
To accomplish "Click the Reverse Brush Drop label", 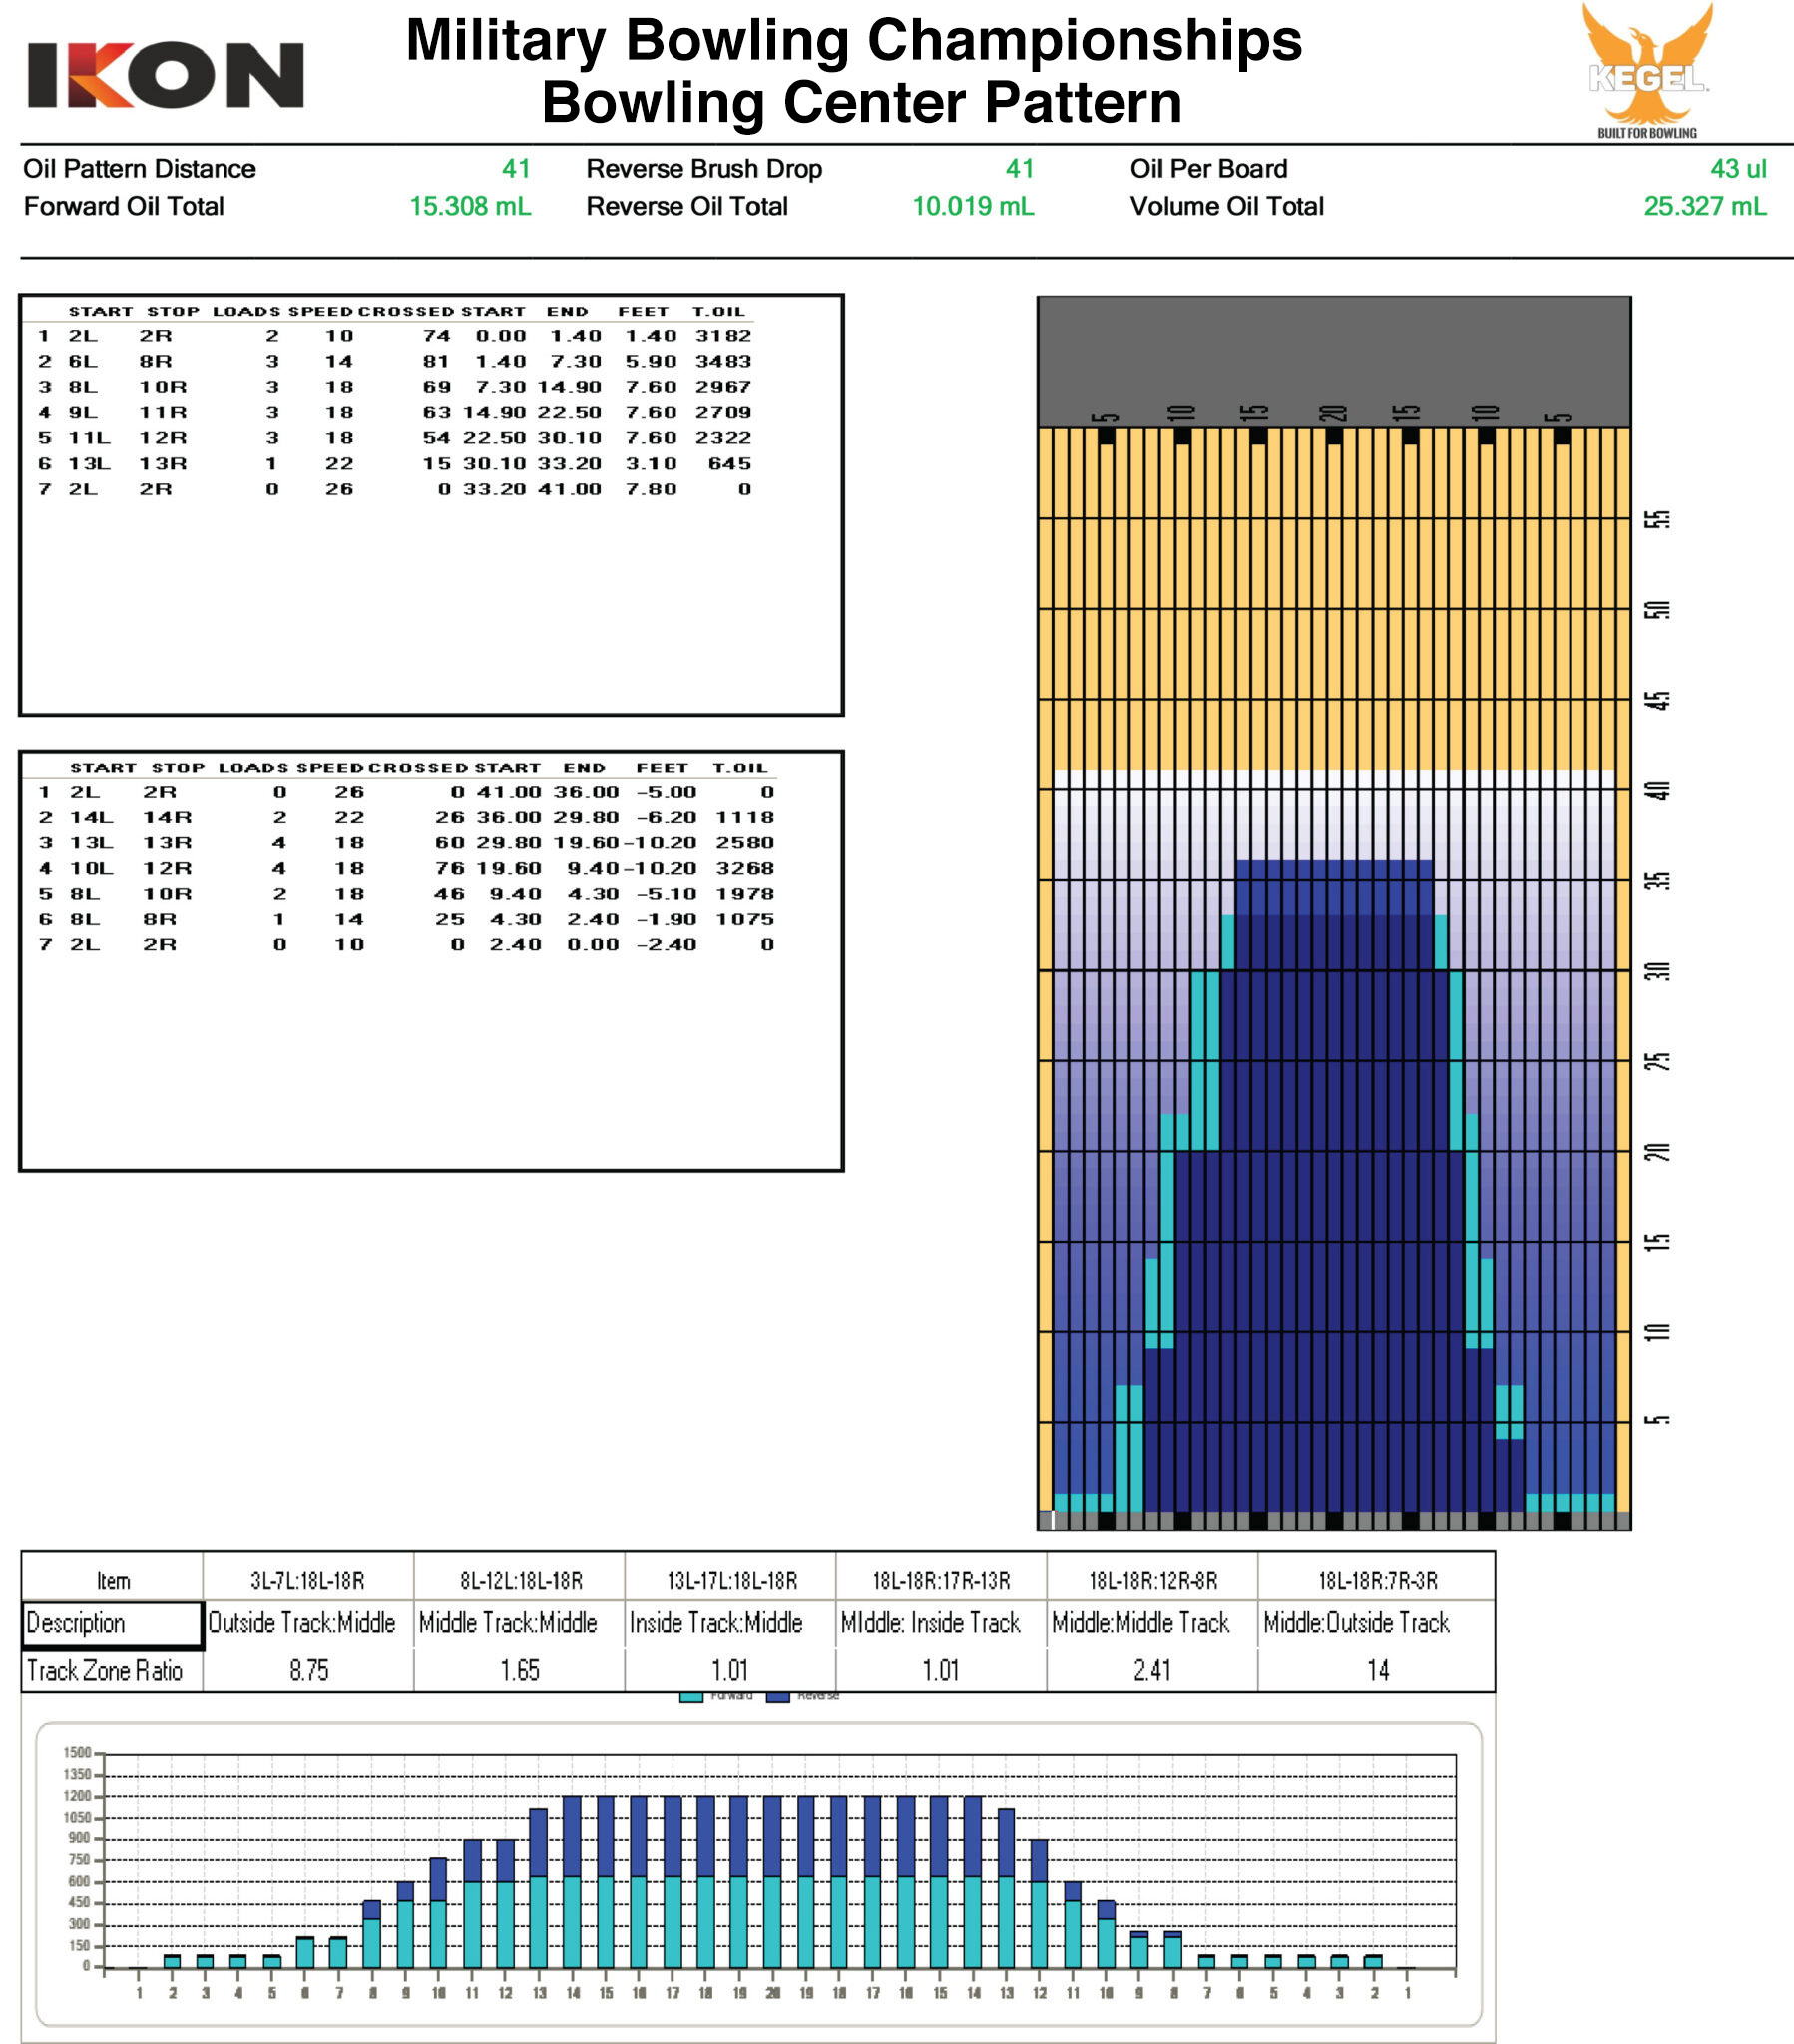I will coord(703,168).
